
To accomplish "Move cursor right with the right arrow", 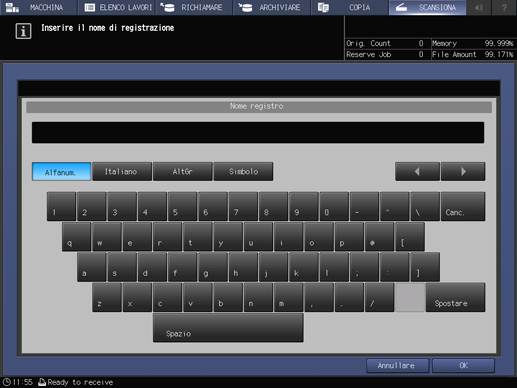I will 463,172.
